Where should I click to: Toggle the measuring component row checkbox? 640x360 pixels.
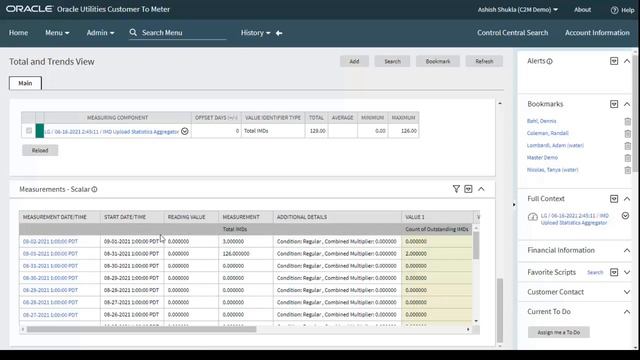coord(29,131)
